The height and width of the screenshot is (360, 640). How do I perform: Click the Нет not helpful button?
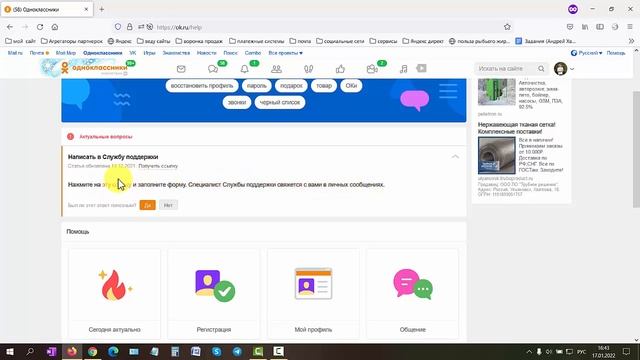[x=168, y=205]
